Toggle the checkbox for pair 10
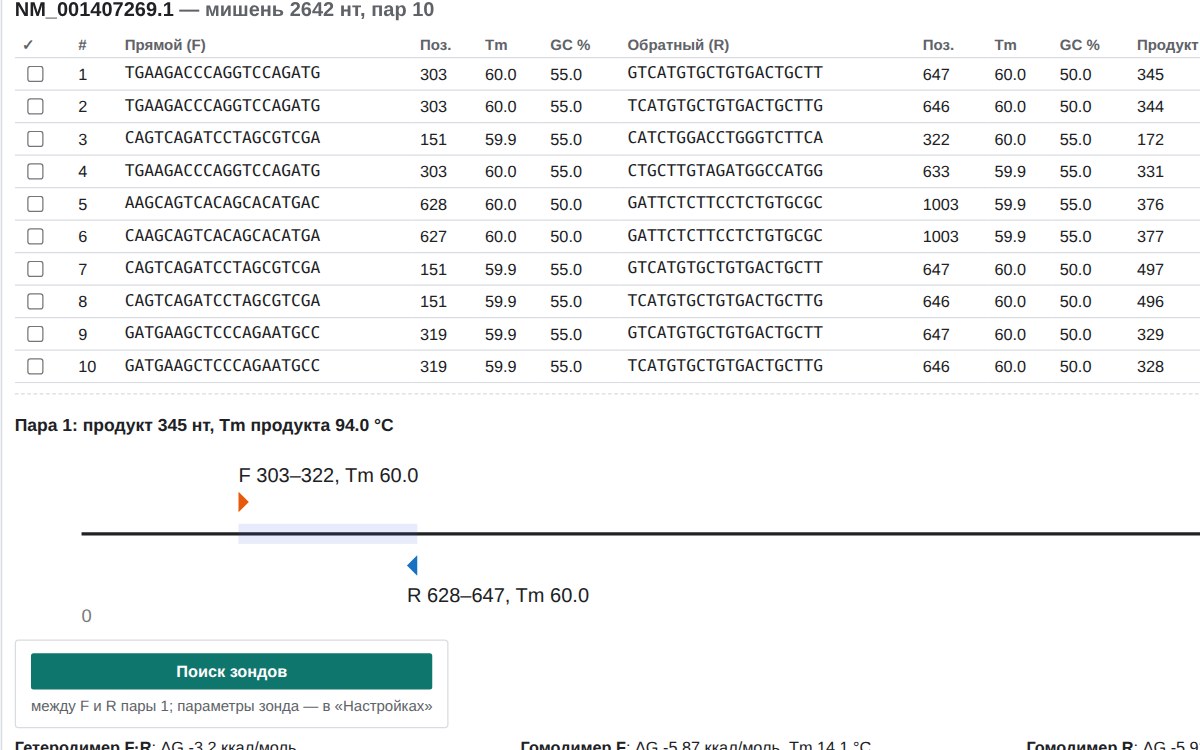Viewport: 1200px width, 750px height. [35, 366]
